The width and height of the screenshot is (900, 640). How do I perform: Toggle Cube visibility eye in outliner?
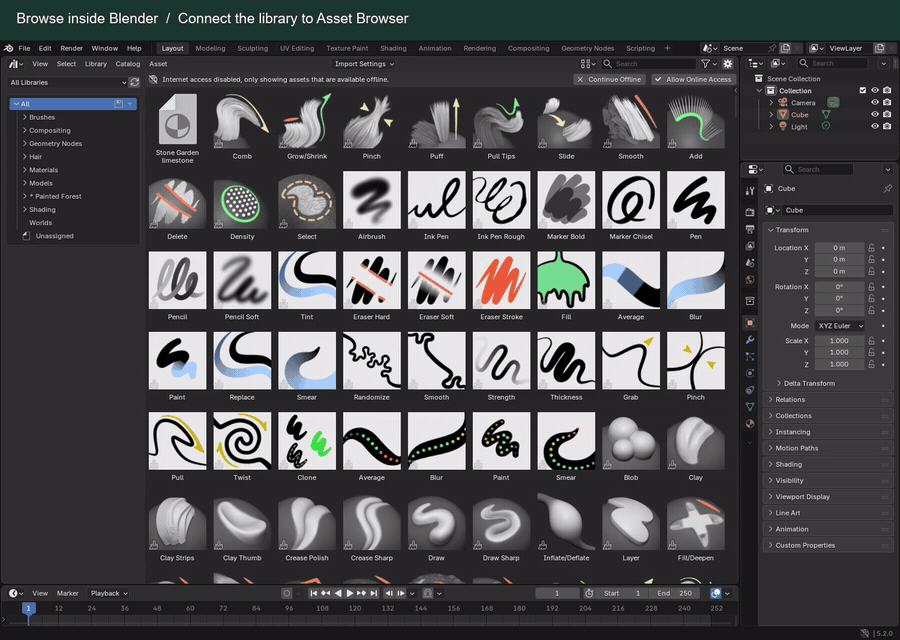click(875, 115)
